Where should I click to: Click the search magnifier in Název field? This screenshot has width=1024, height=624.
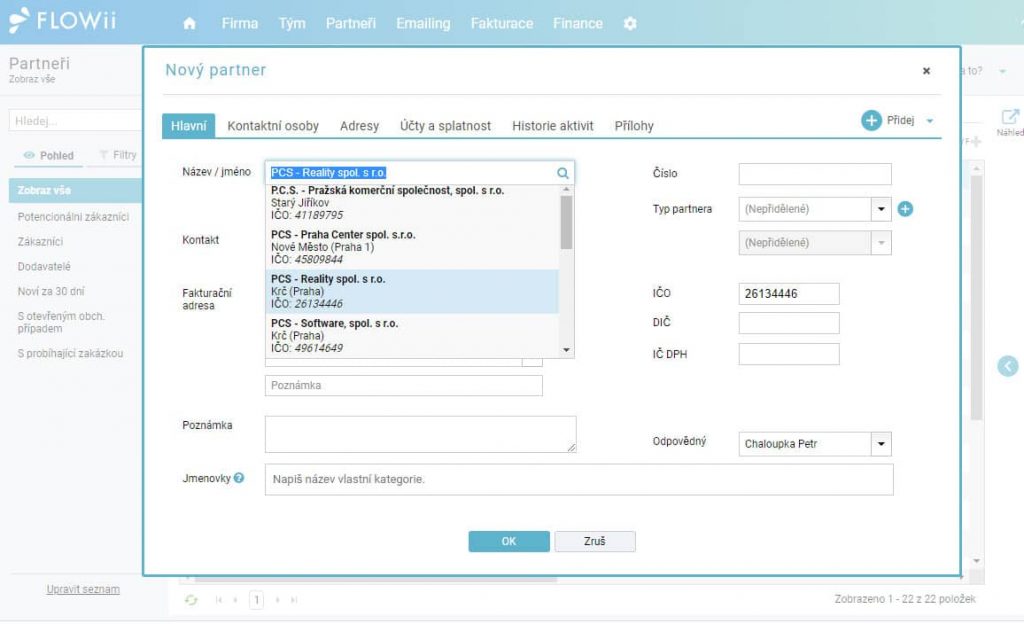tap(562, 173)
